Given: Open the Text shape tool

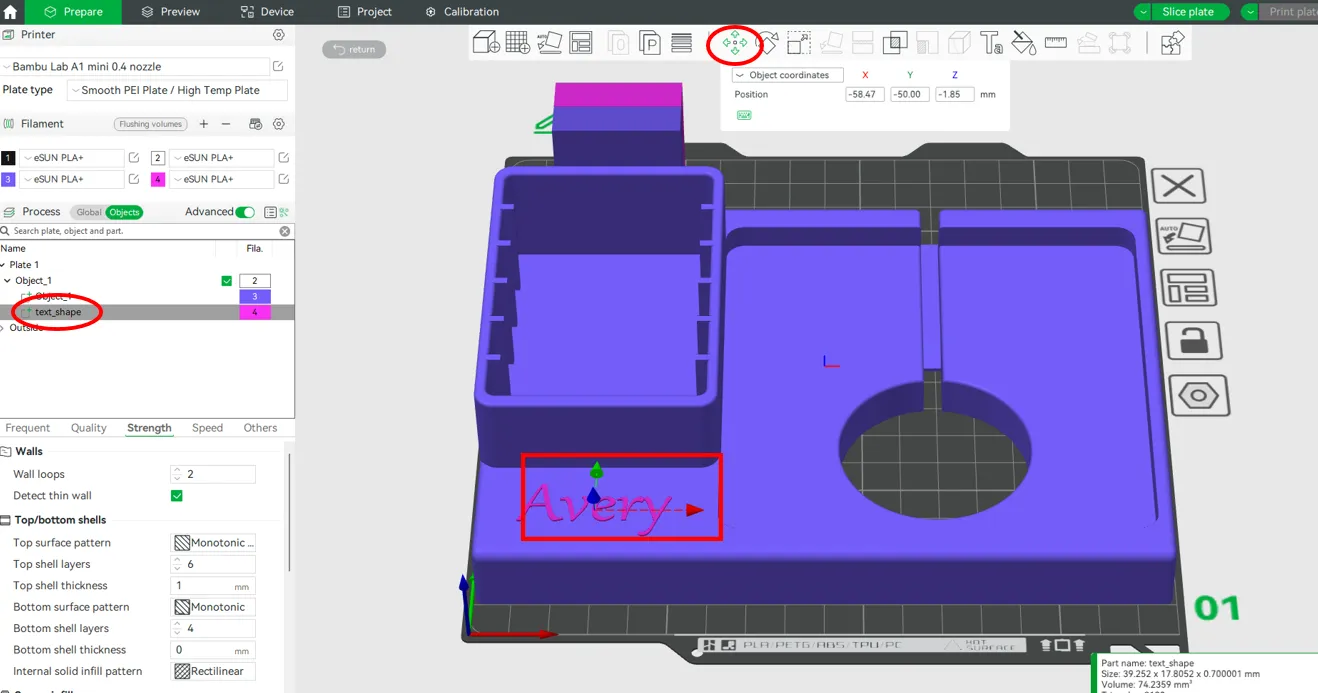Looking at the screenshot, I should point(991,43).
